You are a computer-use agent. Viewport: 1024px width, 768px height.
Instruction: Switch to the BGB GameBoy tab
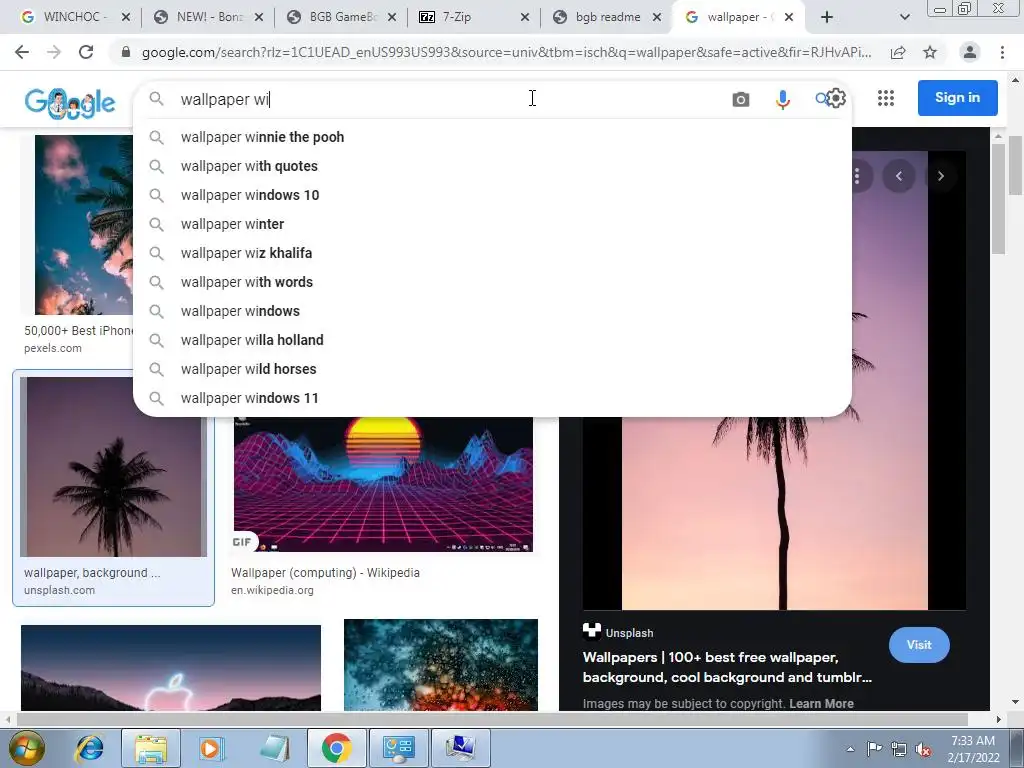pyautogui.click(x=341, y=17)
